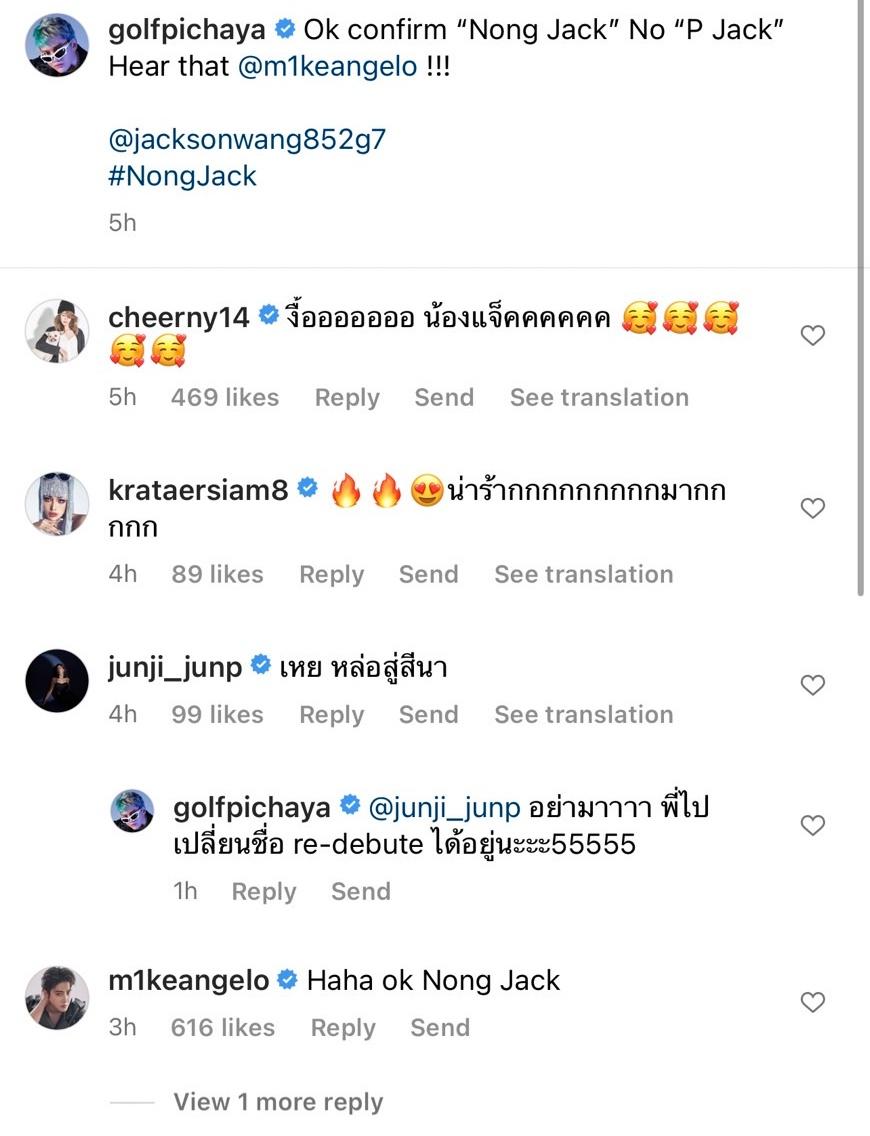The width and height of the screenshot is (870, 1136).
Task: Open golfpichaya's small avatar in reply
Action: [132, 810]
